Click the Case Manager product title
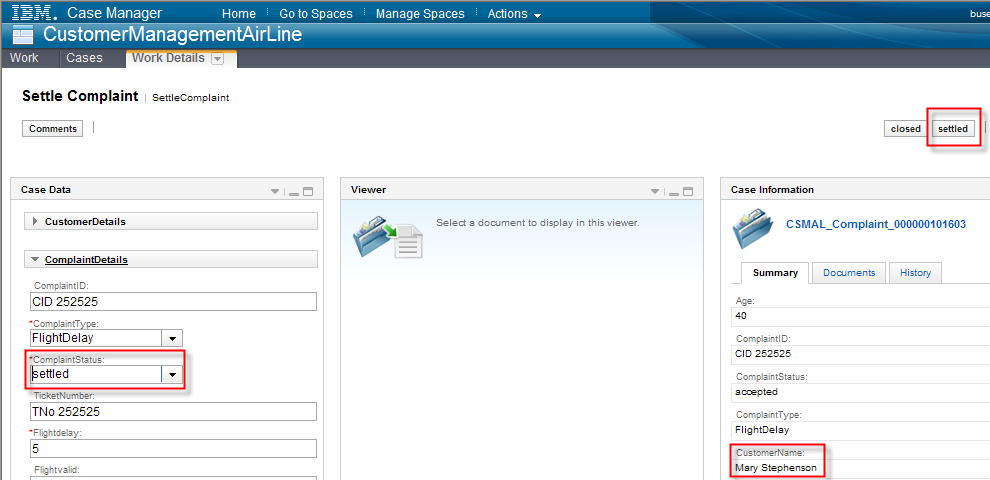This screenshot has width=990, height=480. pos(114,13)
